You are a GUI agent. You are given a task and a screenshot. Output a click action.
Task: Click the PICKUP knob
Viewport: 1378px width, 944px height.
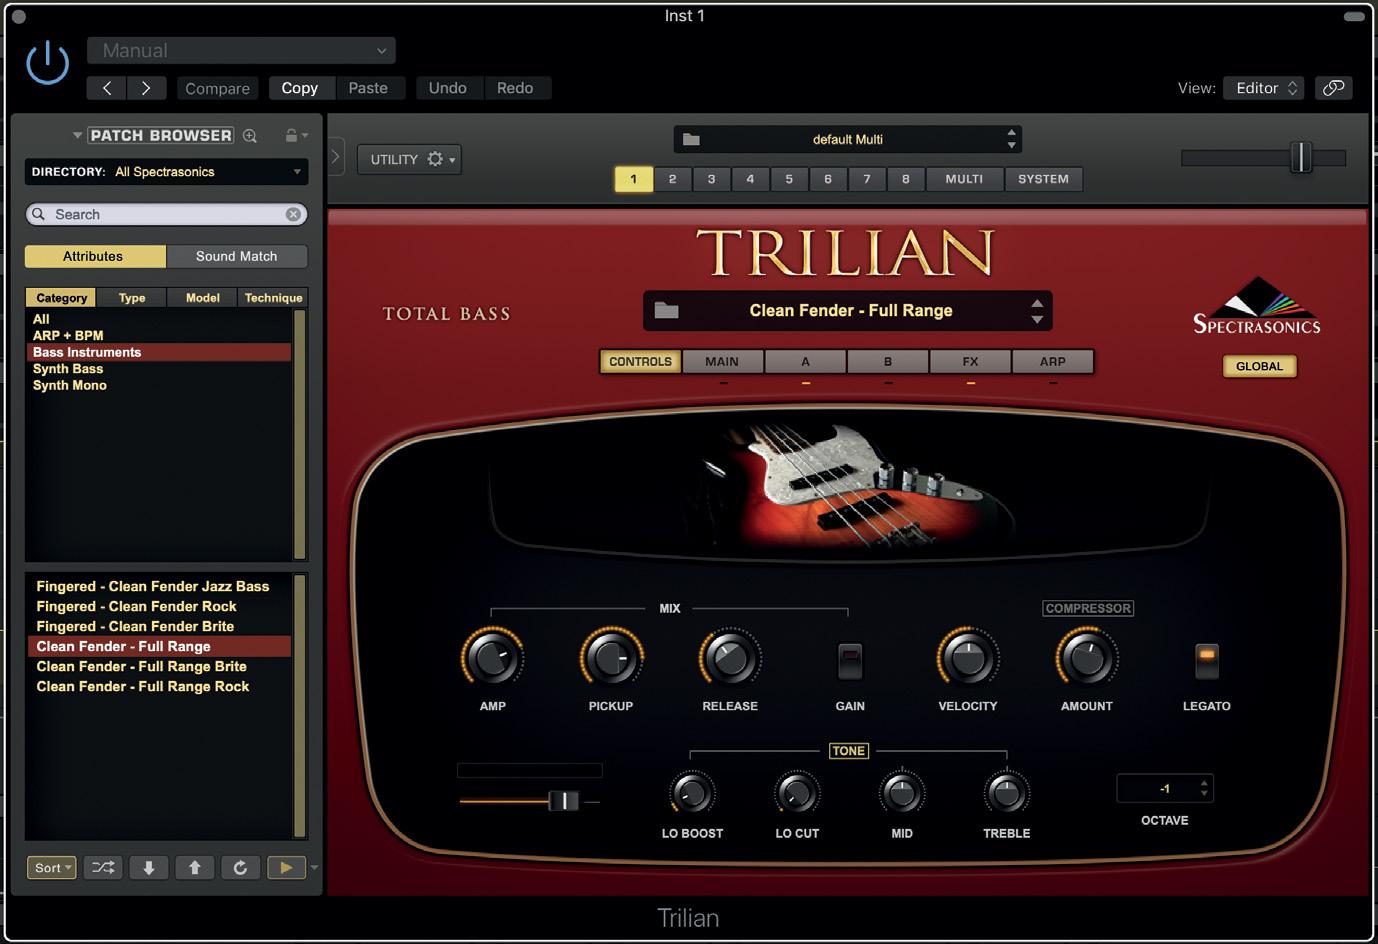click(x=611, y=658)
